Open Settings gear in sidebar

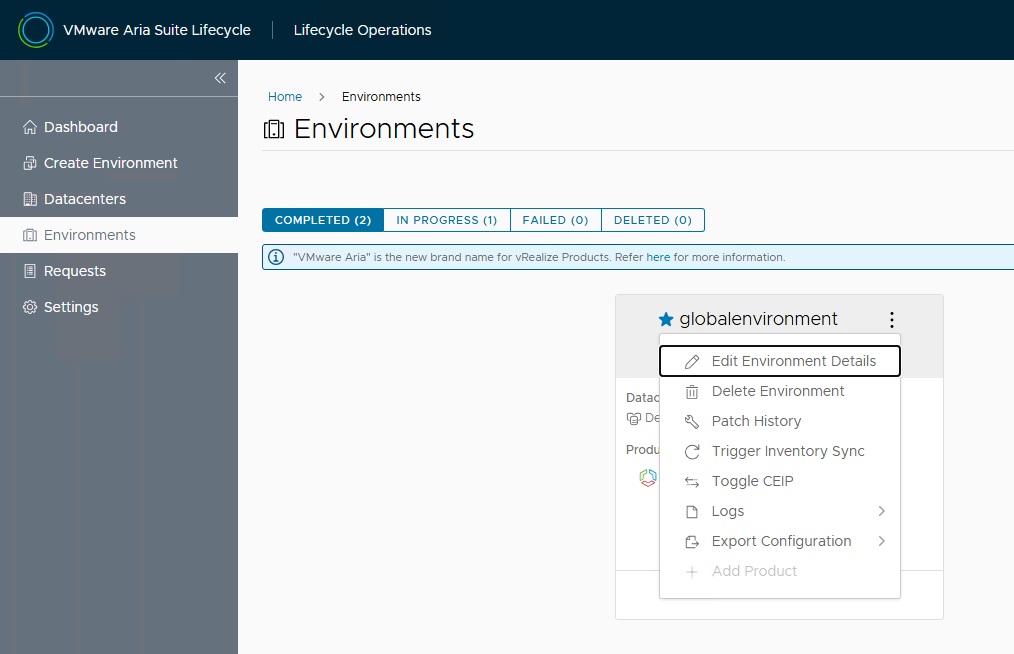(x=30, y=307)
